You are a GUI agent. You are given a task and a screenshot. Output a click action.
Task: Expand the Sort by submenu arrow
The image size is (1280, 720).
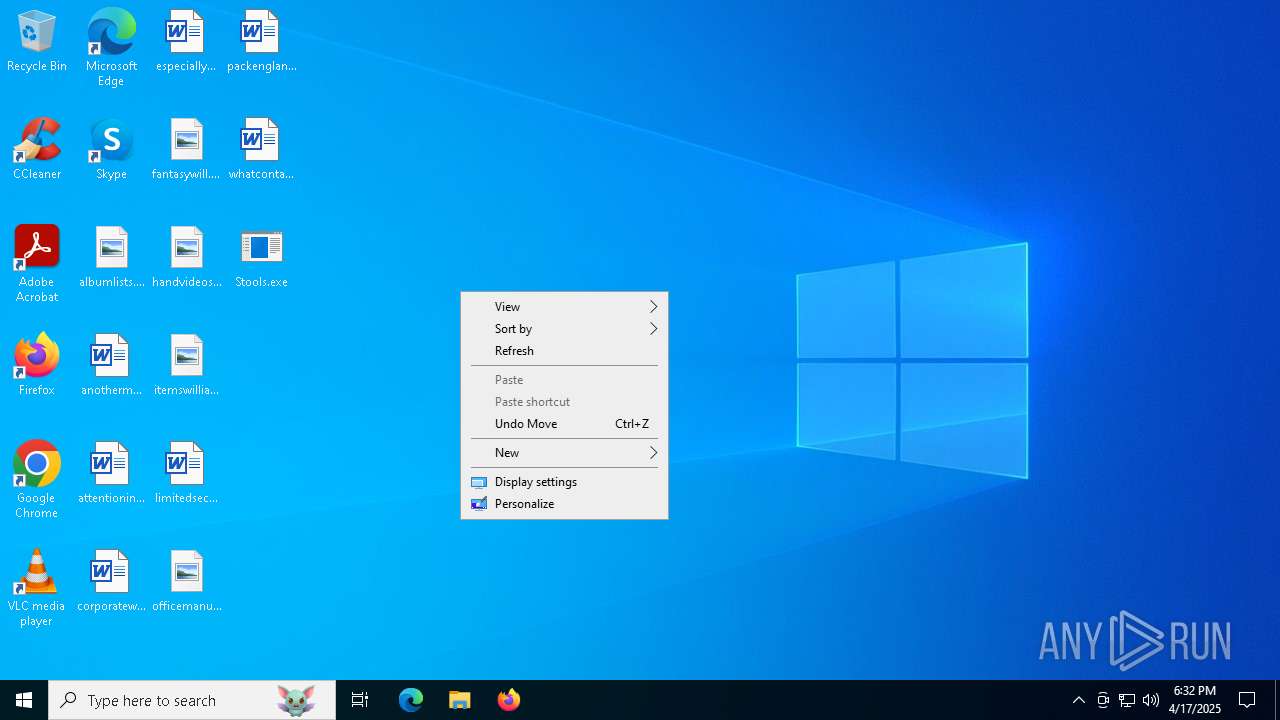tap(653, 329)
